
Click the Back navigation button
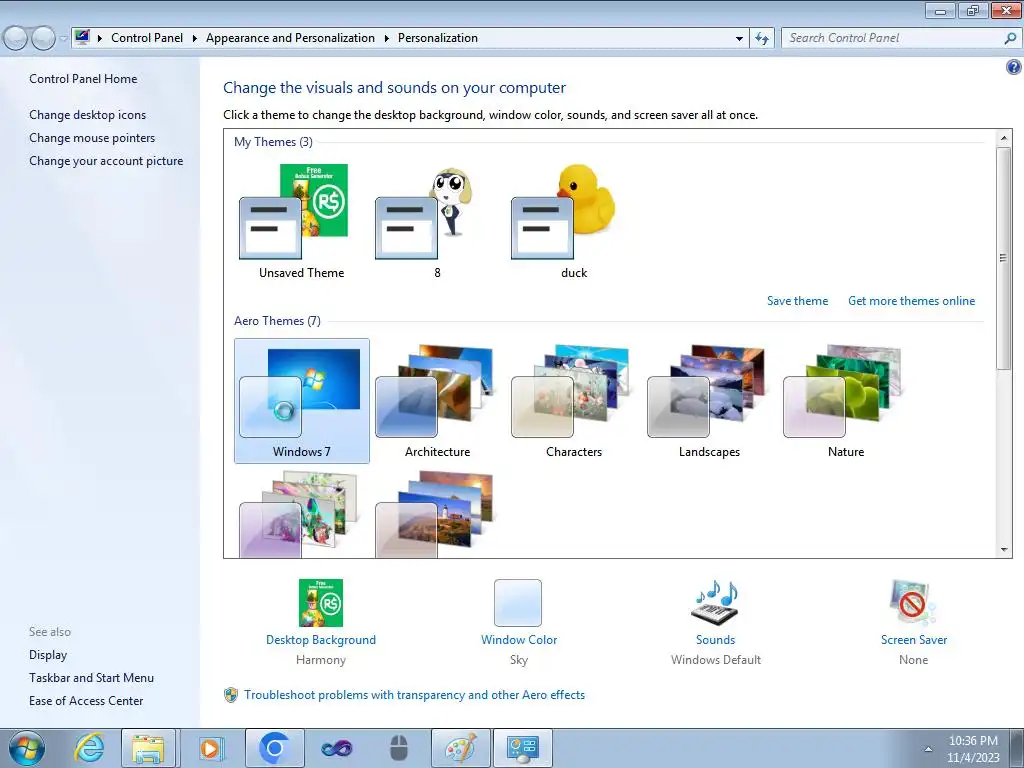16,39
